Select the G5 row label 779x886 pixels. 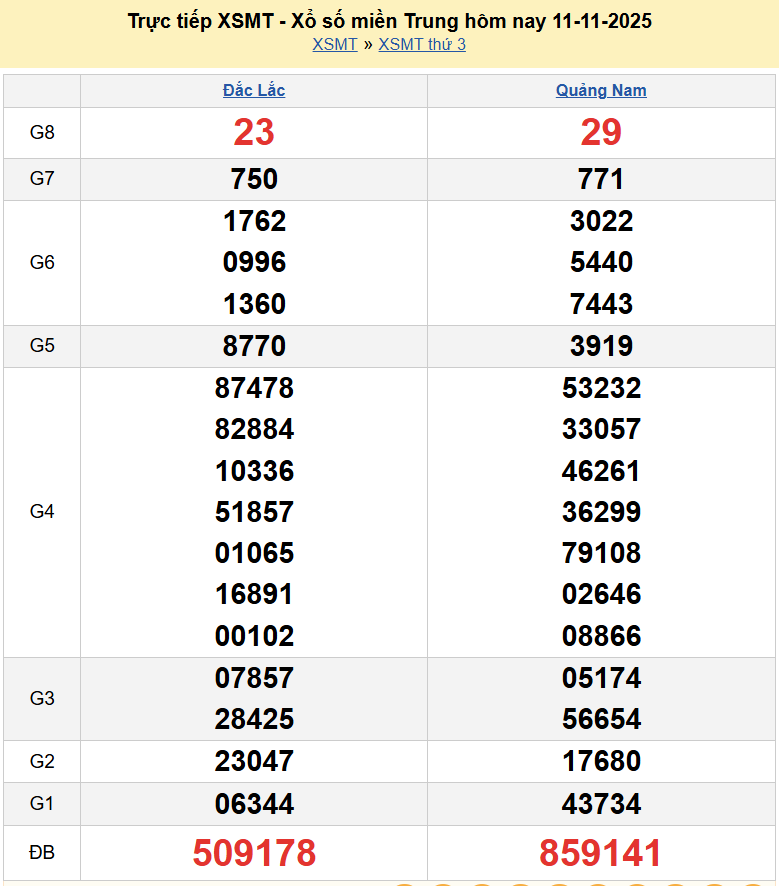point(42,345)
